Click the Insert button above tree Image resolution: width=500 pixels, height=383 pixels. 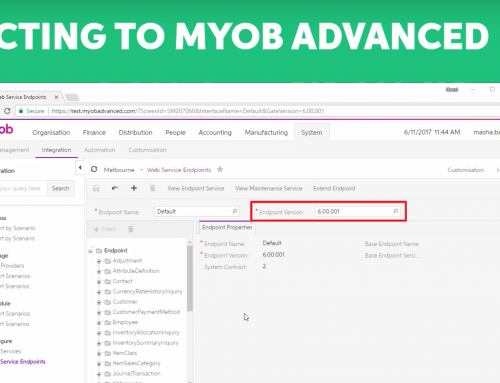click(x=105, y=229)
